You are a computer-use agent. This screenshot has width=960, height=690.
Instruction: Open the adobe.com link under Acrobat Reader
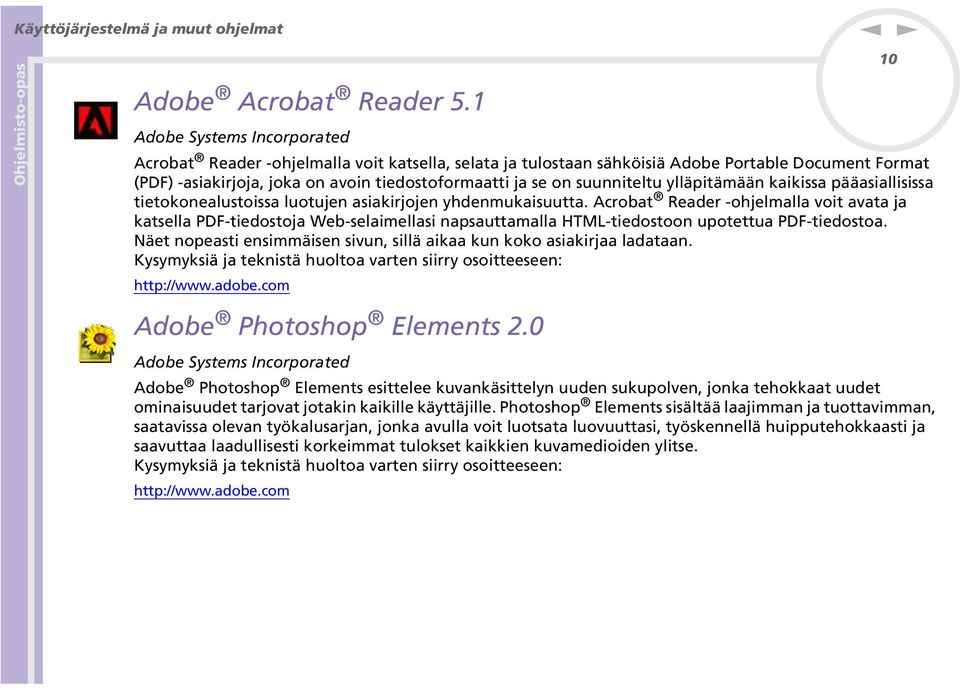(211, 285)
